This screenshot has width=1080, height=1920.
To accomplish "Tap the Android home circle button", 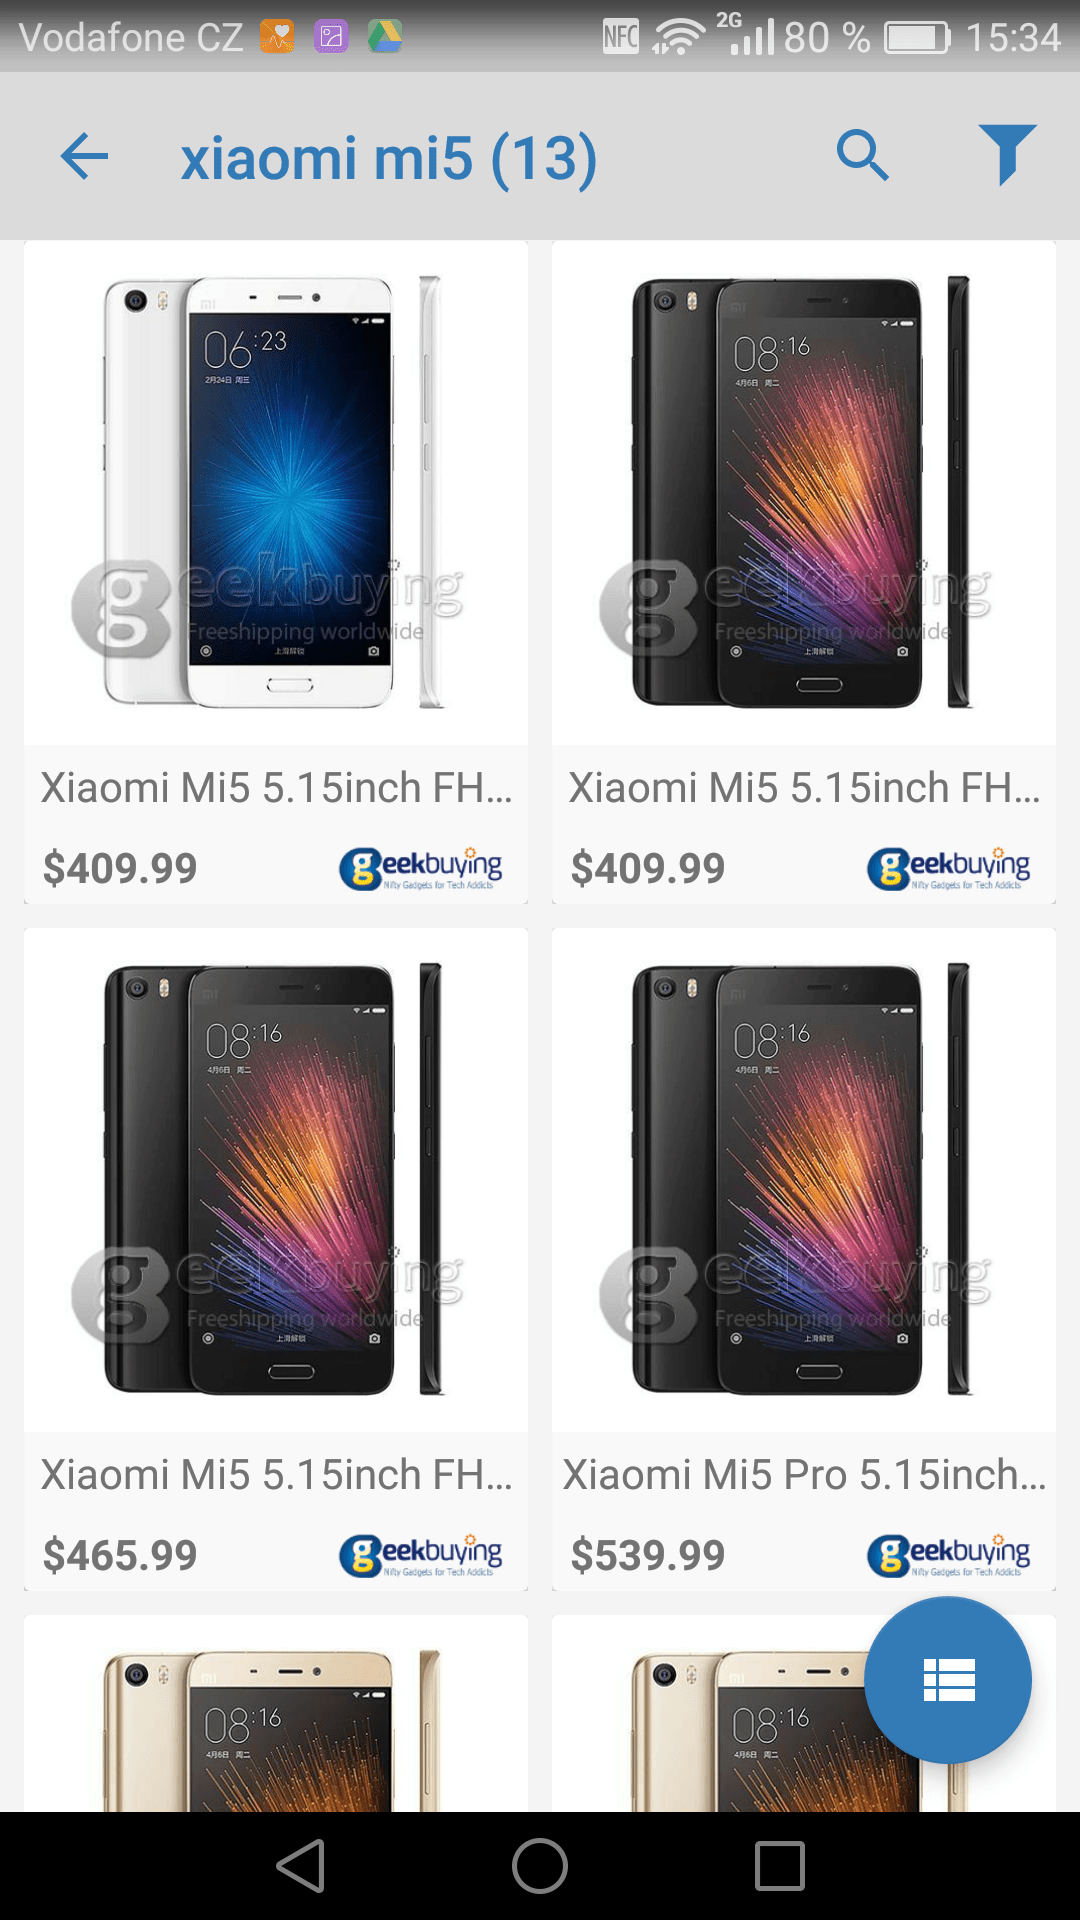I will coord(540,1866).
